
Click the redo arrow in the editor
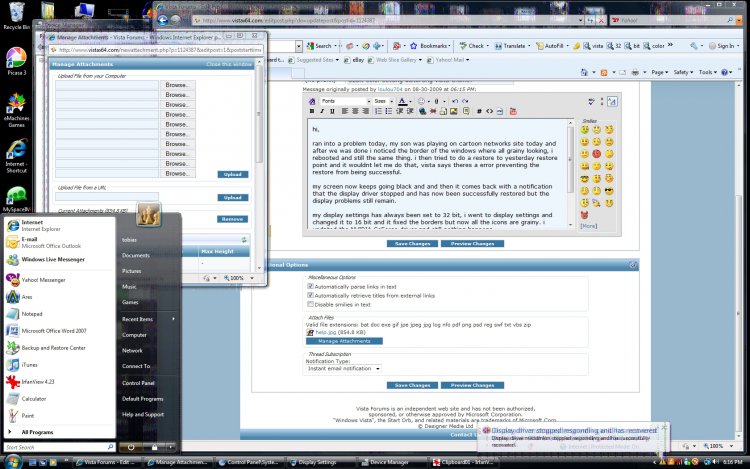465,101
